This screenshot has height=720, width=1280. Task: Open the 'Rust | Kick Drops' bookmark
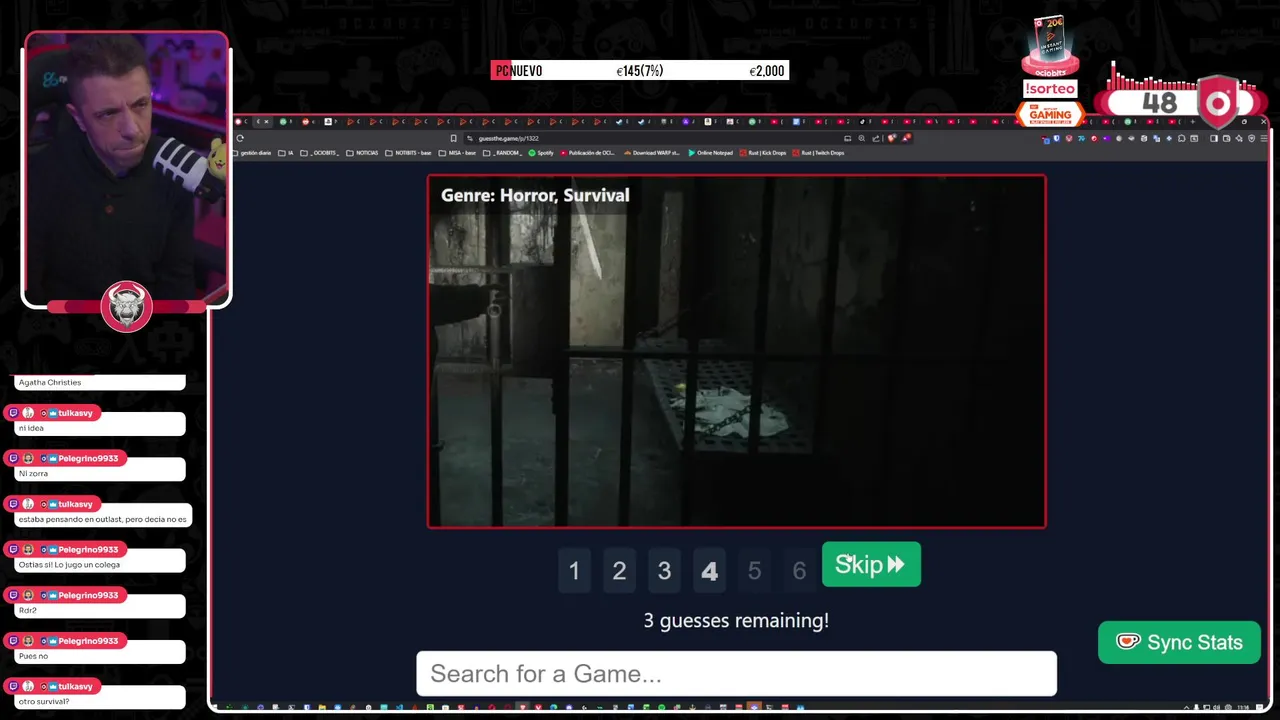point(764,153)
